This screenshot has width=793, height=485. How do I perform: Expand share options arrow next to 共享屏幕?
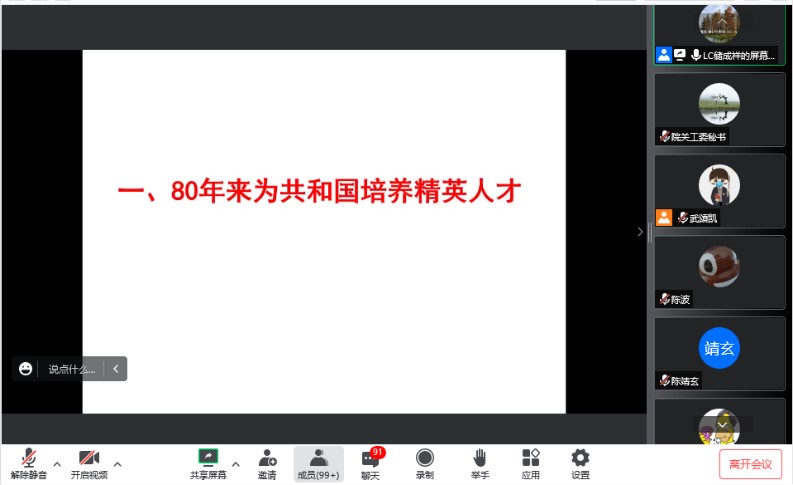coord(236,464)
